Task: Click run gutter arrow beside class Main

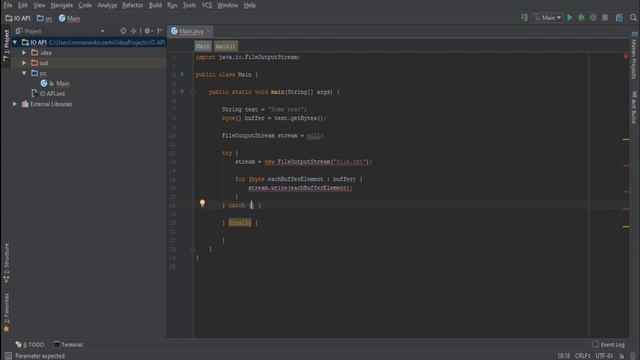Action: point(182,74)
